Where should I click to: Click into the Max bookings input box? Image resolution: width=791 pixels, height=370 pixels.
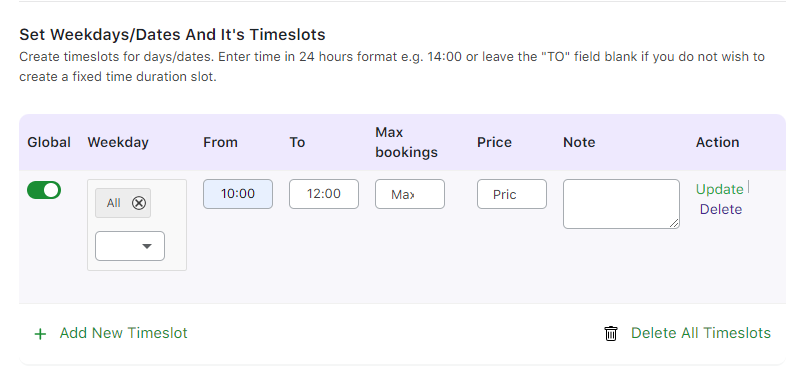point(410,194)
